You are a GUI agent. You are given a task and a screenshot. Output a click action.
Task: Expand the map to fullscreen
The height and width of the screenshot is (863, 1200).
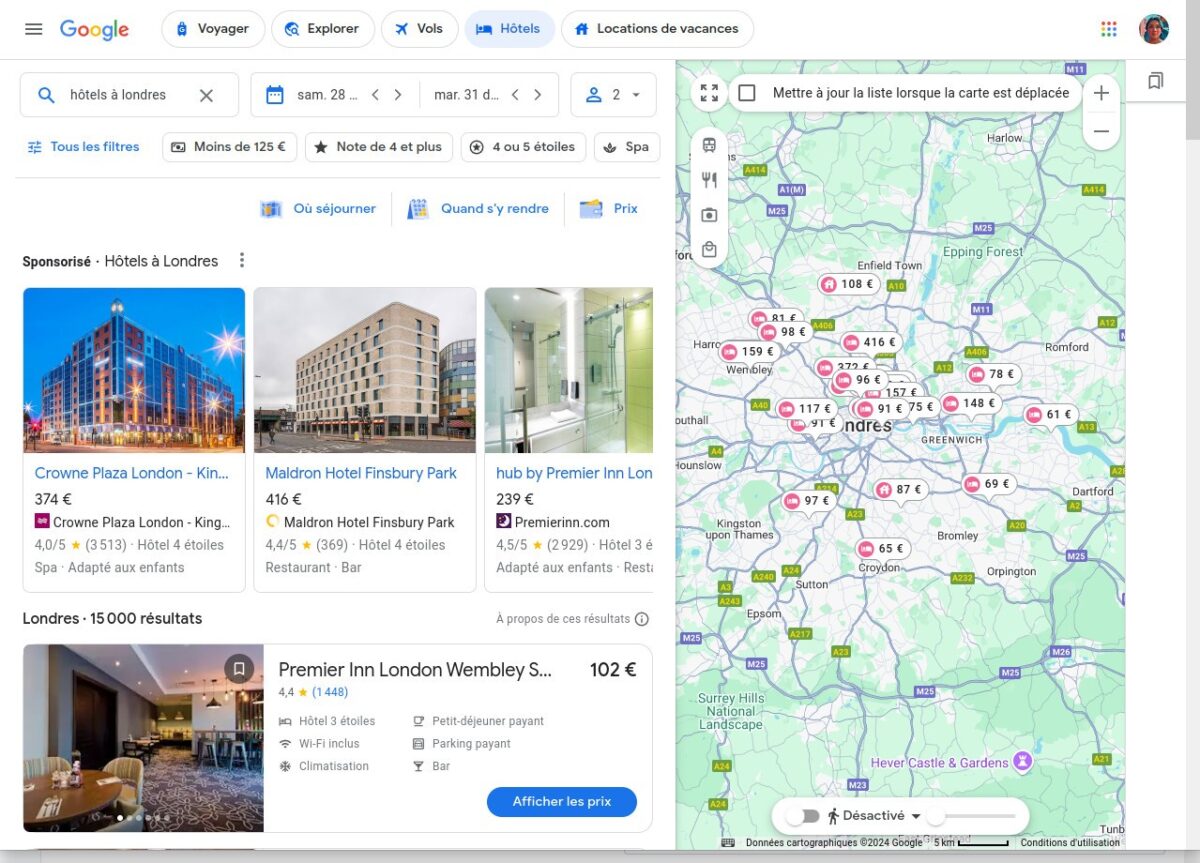[x=709, y=93]
